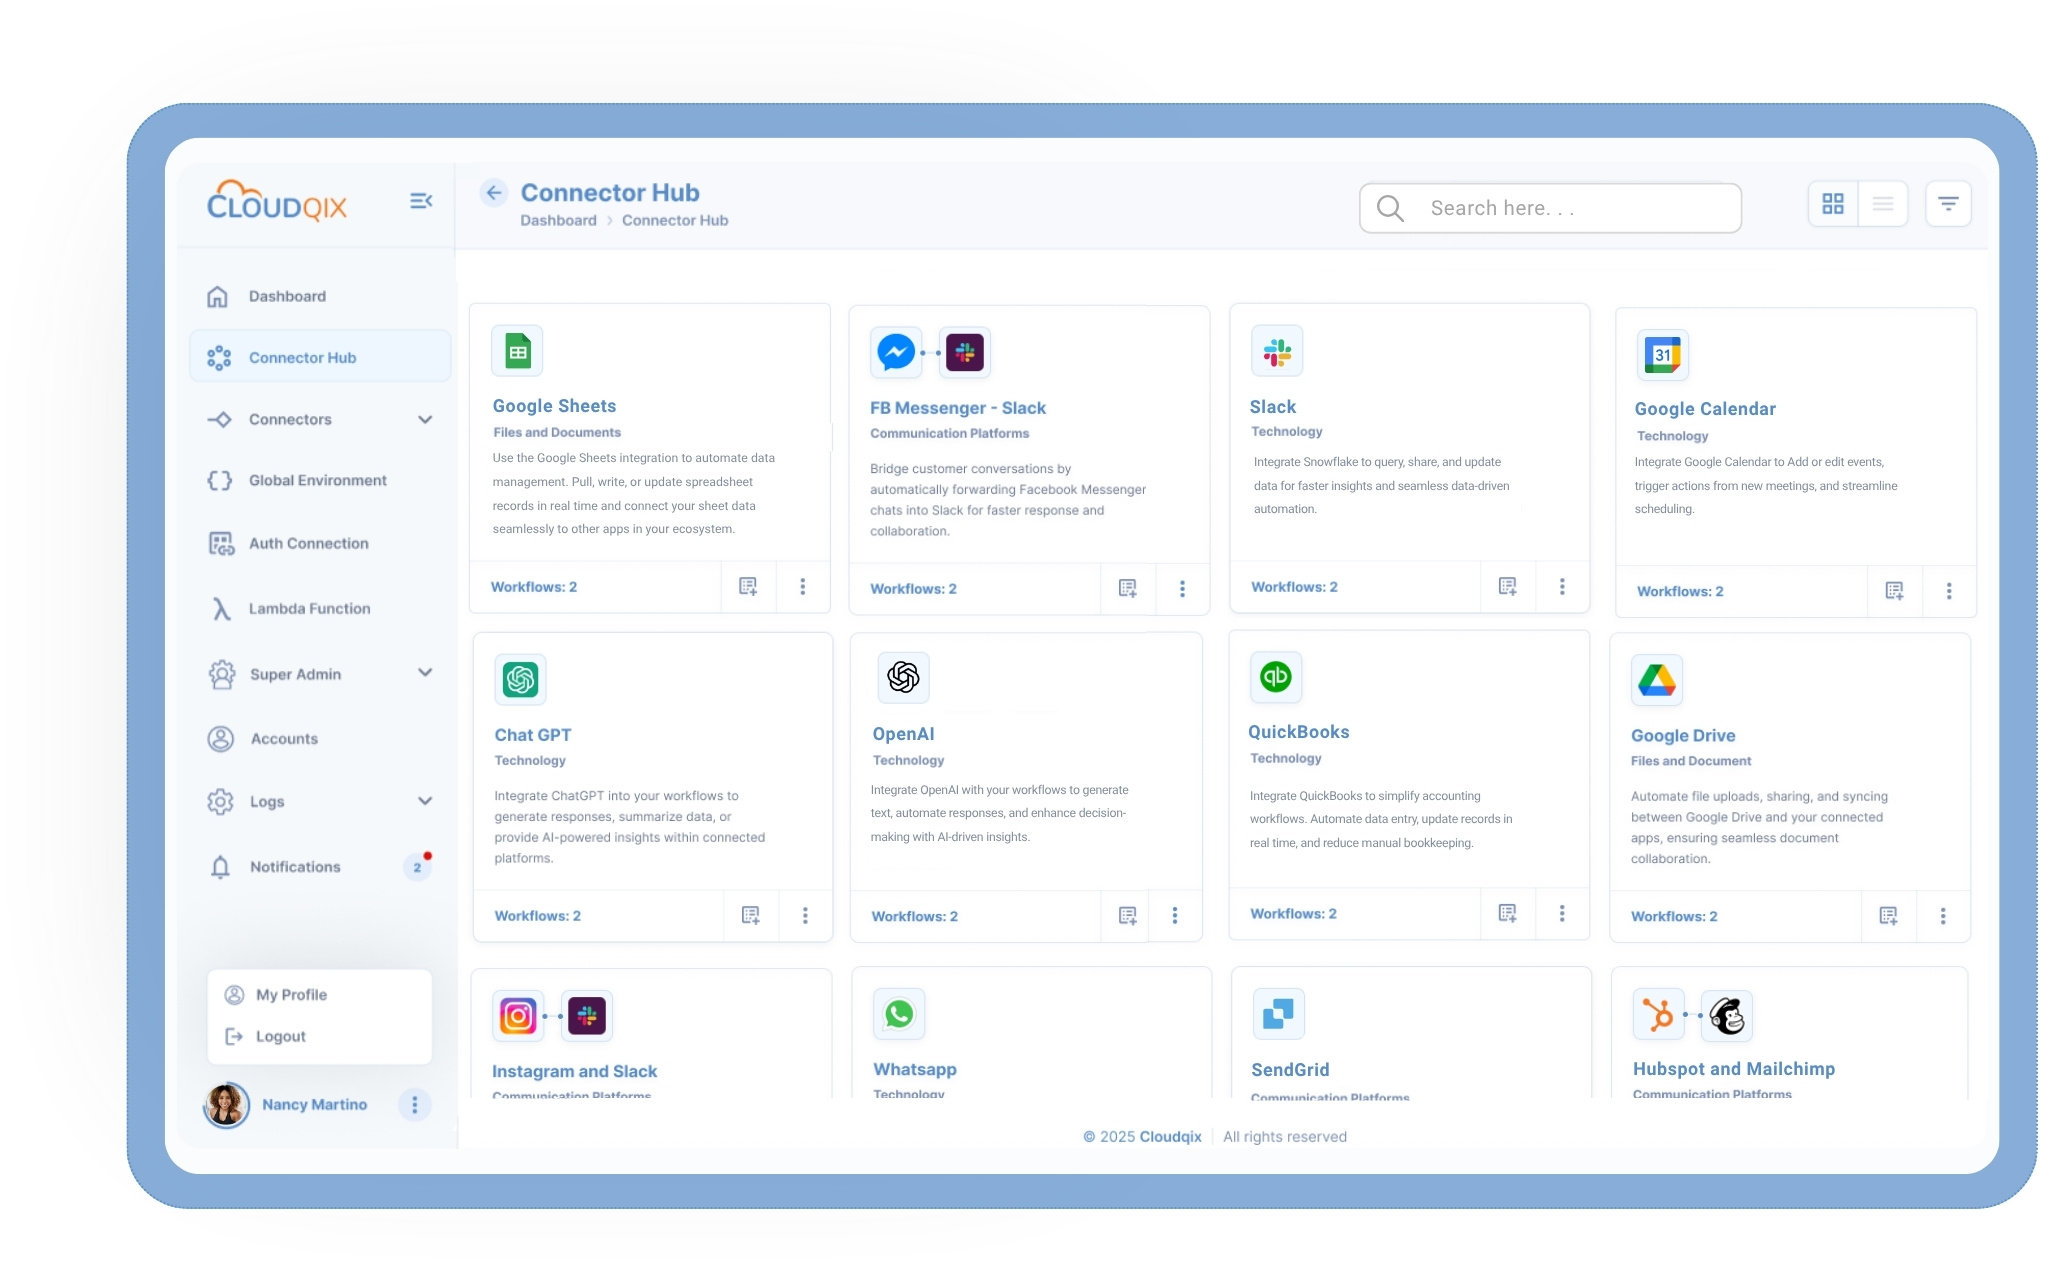Open three-dot menu on Google Drive card
The height and width of the screenshot is (1264, 2048).
[1942, 916]
